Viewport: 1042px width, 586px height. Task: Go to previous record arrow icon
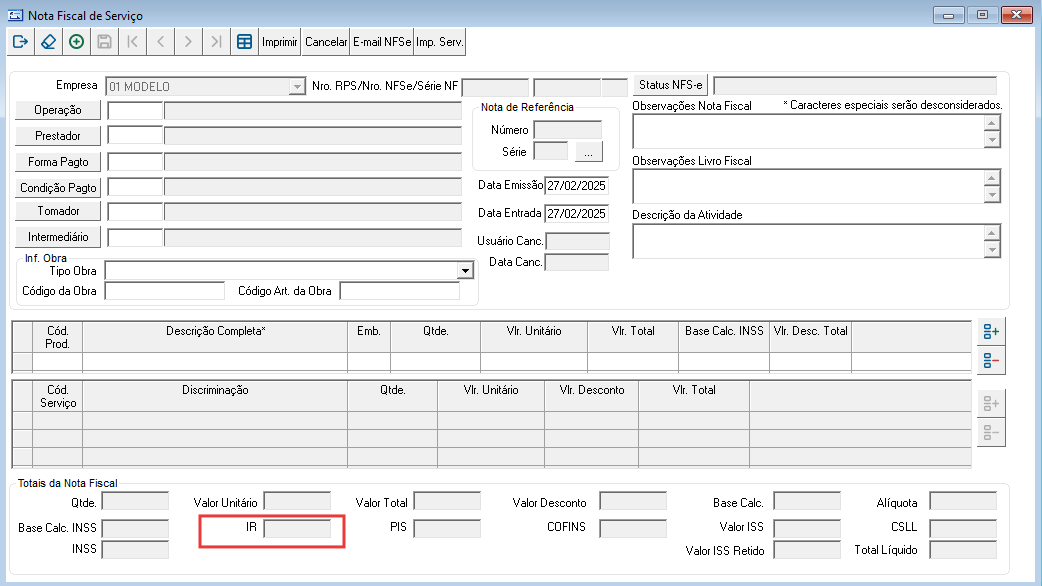click(x=160, y=42)
